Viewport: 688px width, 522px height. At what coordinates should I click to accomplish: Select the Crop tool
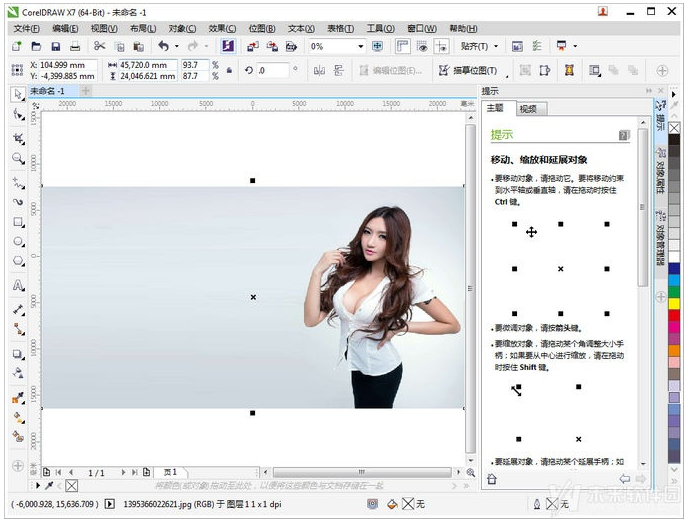coord(18,137)
